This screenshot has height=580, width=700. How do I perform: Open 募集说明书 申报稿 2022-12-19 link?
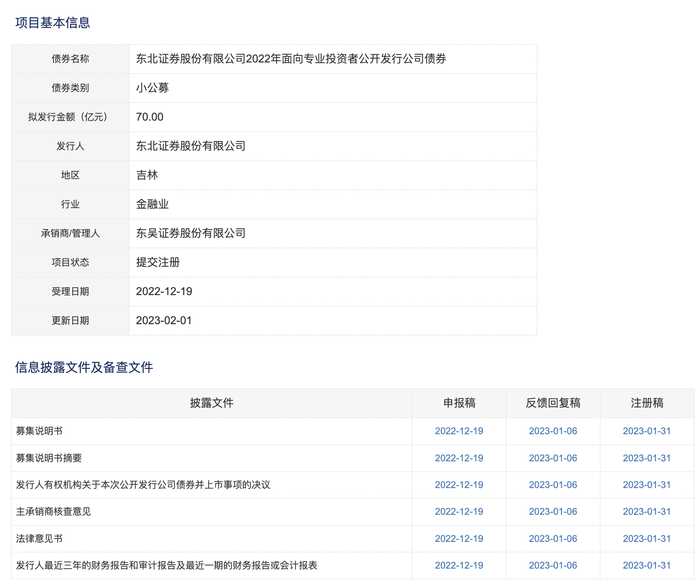pos(459,431)
